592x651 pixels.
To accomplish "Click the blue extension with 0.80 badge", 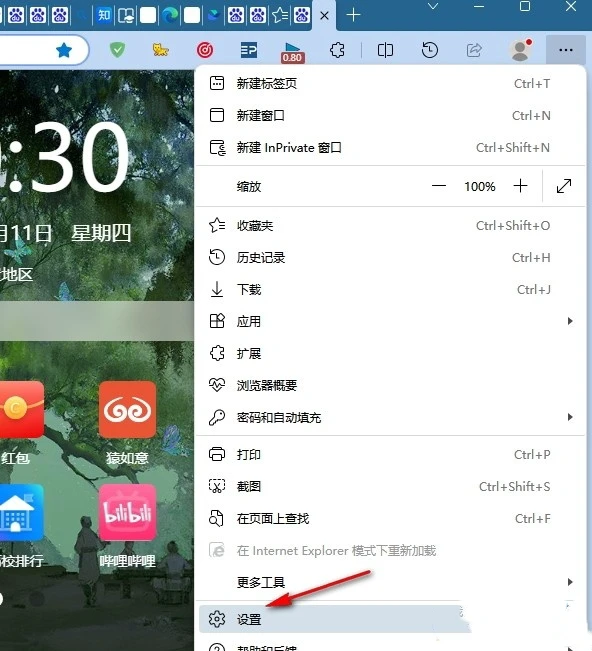I will [x=292, y=52].
